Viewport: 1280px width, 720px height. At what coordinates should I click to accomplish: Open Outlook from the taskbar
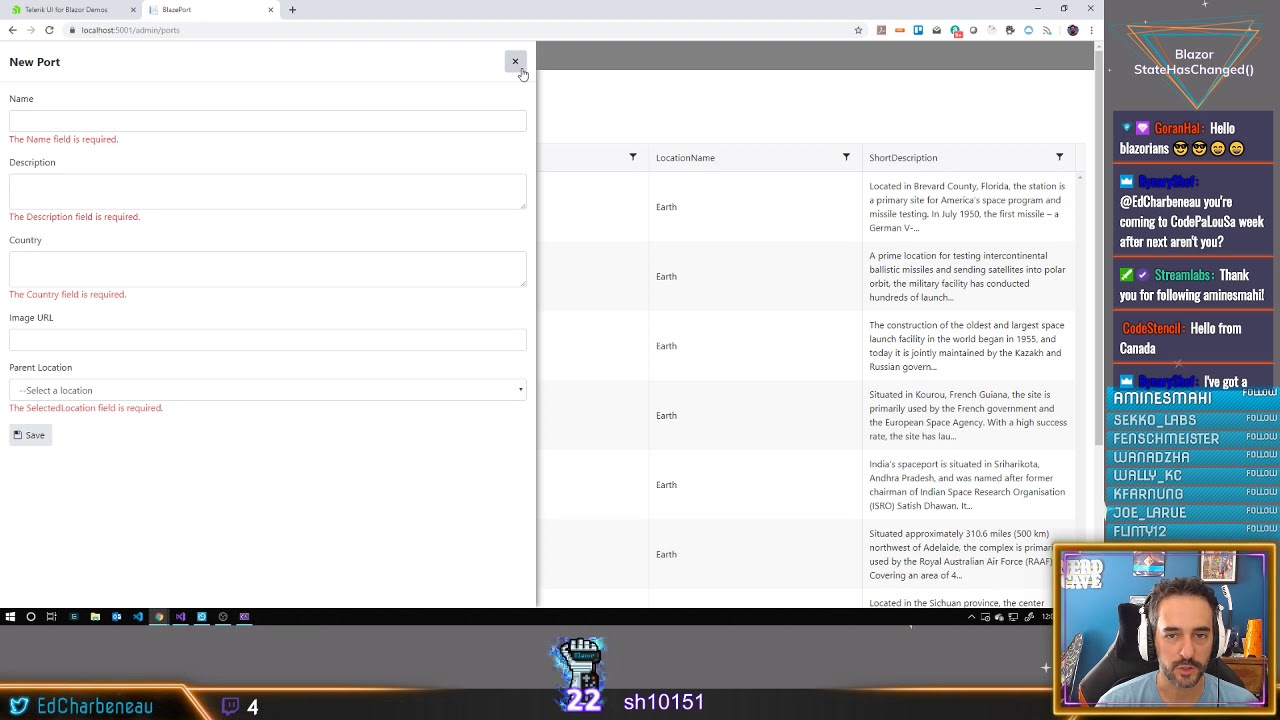(x=116, y=617)
